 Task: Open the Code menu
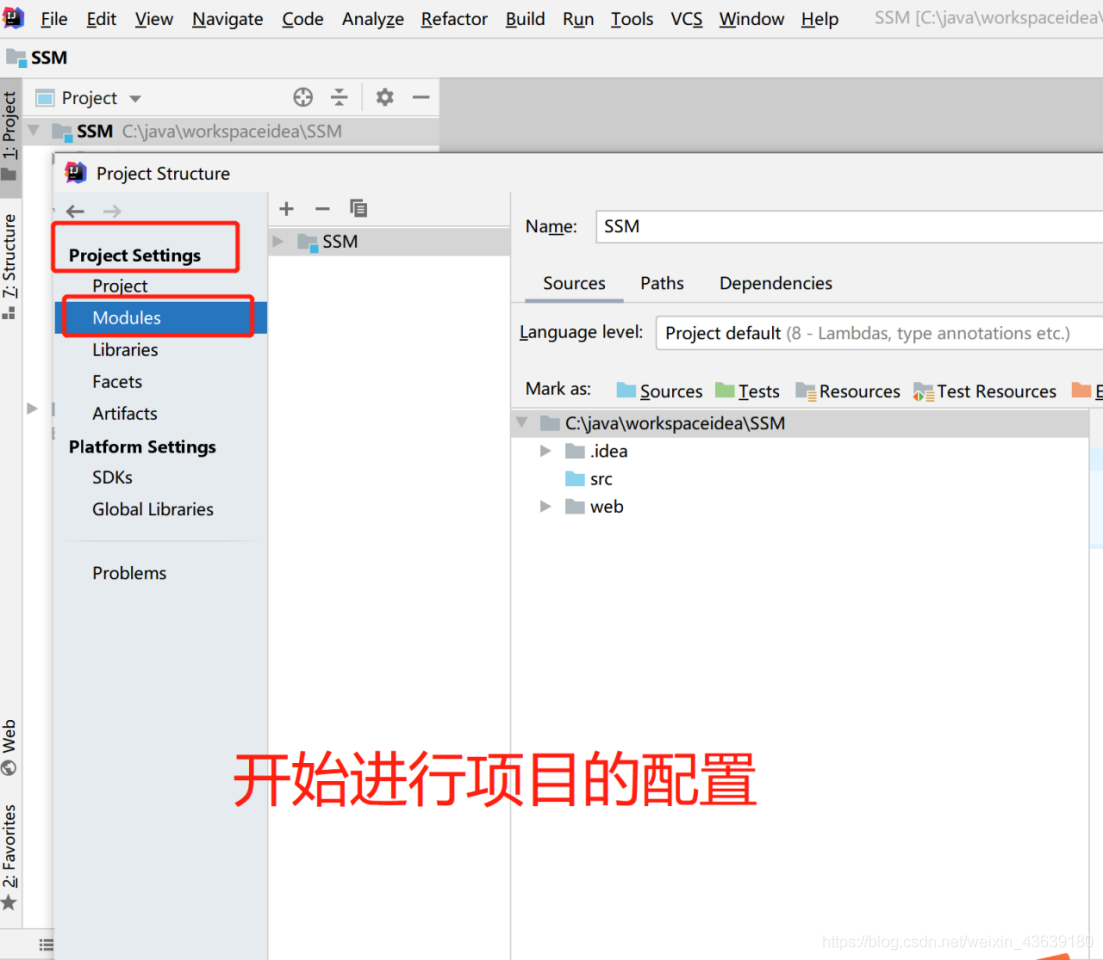302,18
